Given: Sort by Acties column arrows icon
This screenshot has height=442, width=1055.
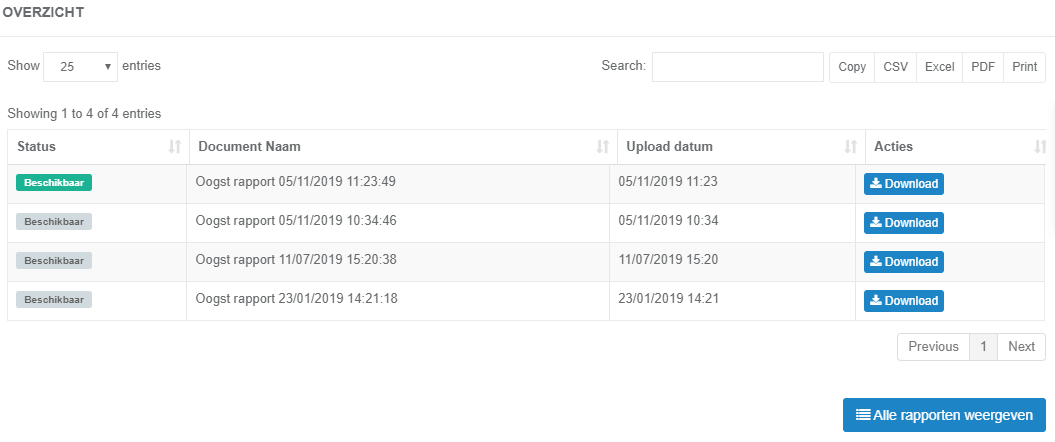Looking at the screenshot, I should point(1040,147).
